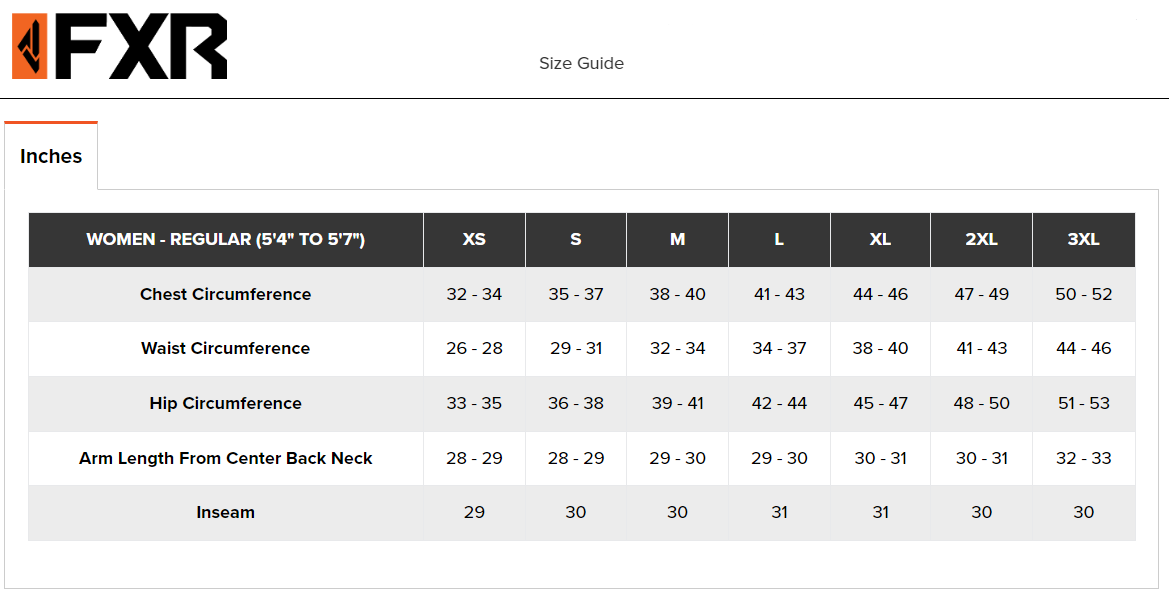
Task: Click 3XL hip value 51 - 53
Action: (x=1083, y=403)
